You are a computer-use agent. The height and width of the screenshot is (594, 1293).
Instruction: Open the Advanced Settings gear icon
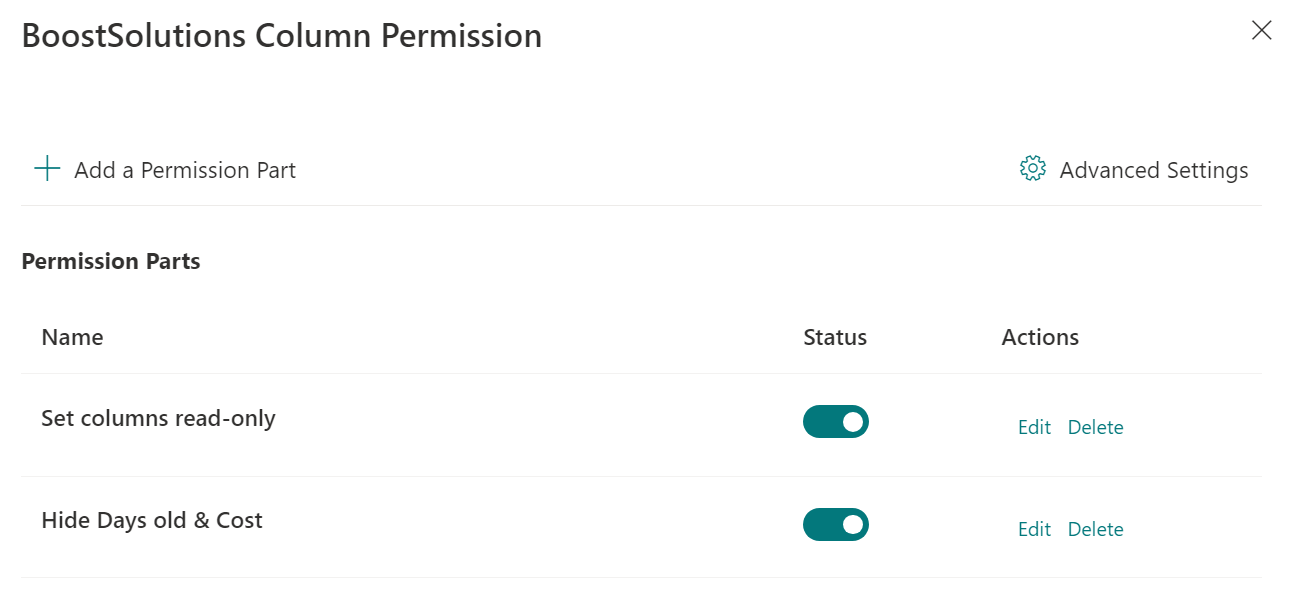[x=1032, y=169]
